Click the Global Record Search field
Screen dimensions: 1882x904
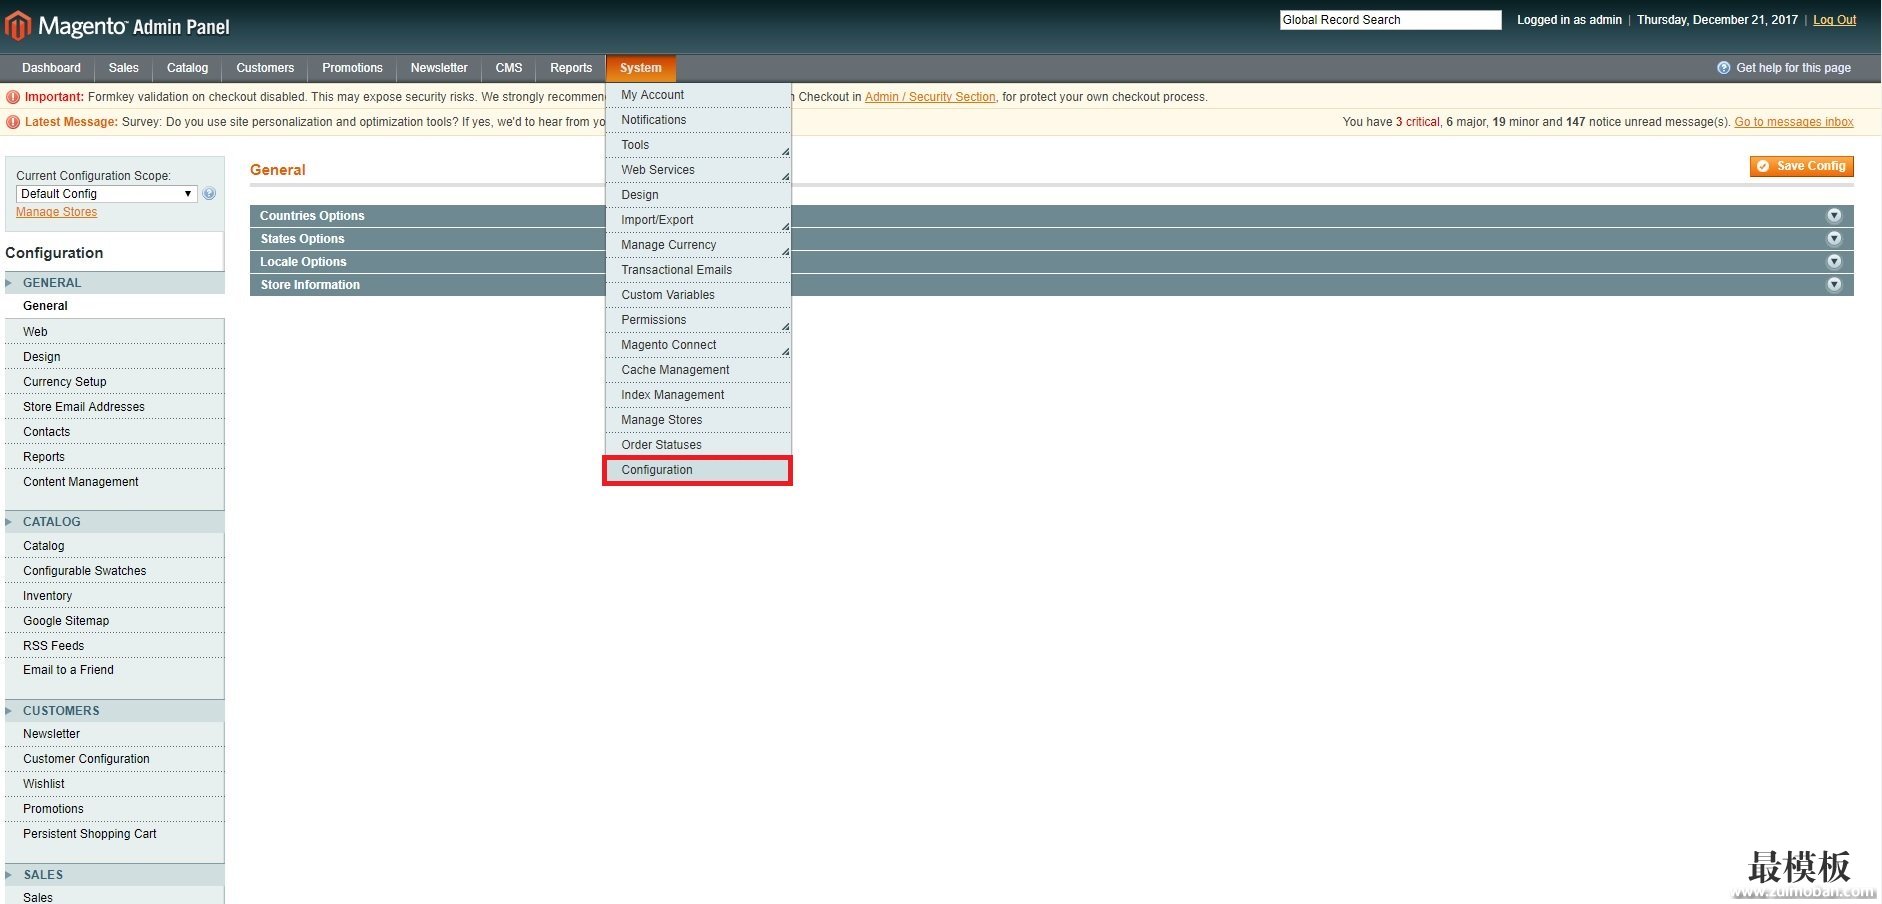1389,20
